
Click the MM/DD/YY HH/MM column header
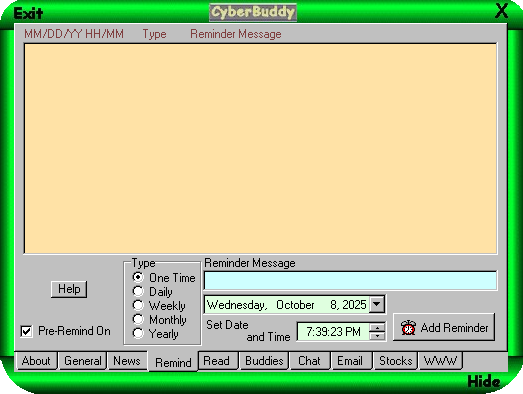pos(74,34)
